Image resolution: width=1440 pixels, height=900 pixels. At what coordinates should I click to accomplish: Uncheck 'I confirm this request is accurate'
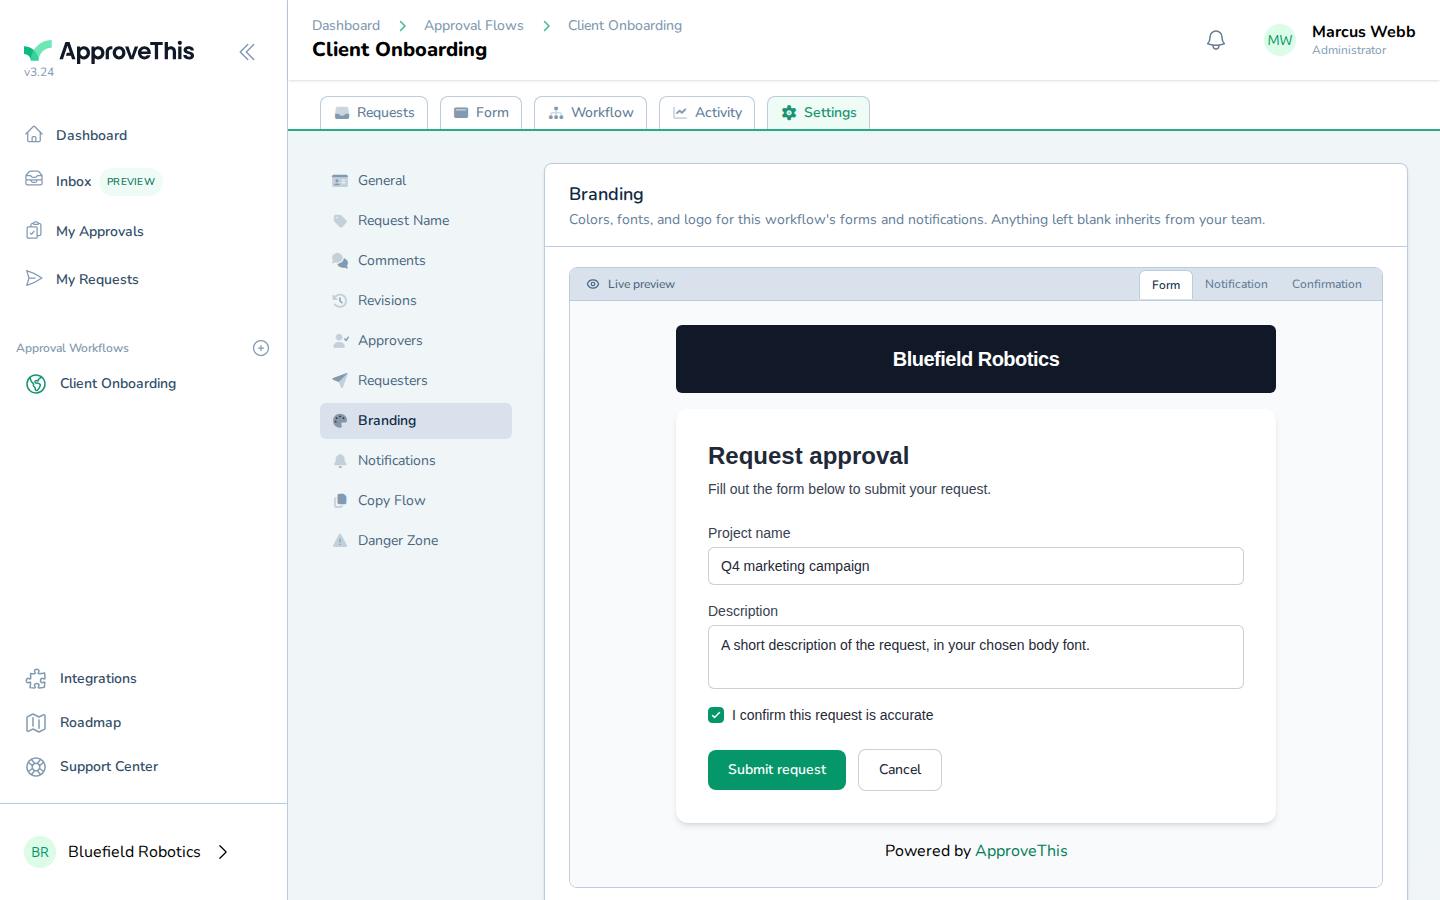tap(716, 715)
